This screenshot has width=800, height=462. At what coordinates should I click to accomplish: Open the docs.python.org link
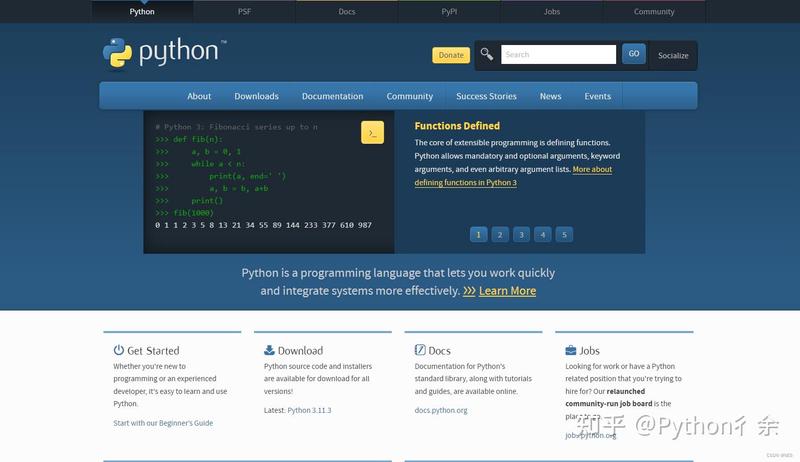(x=441, y=410)
